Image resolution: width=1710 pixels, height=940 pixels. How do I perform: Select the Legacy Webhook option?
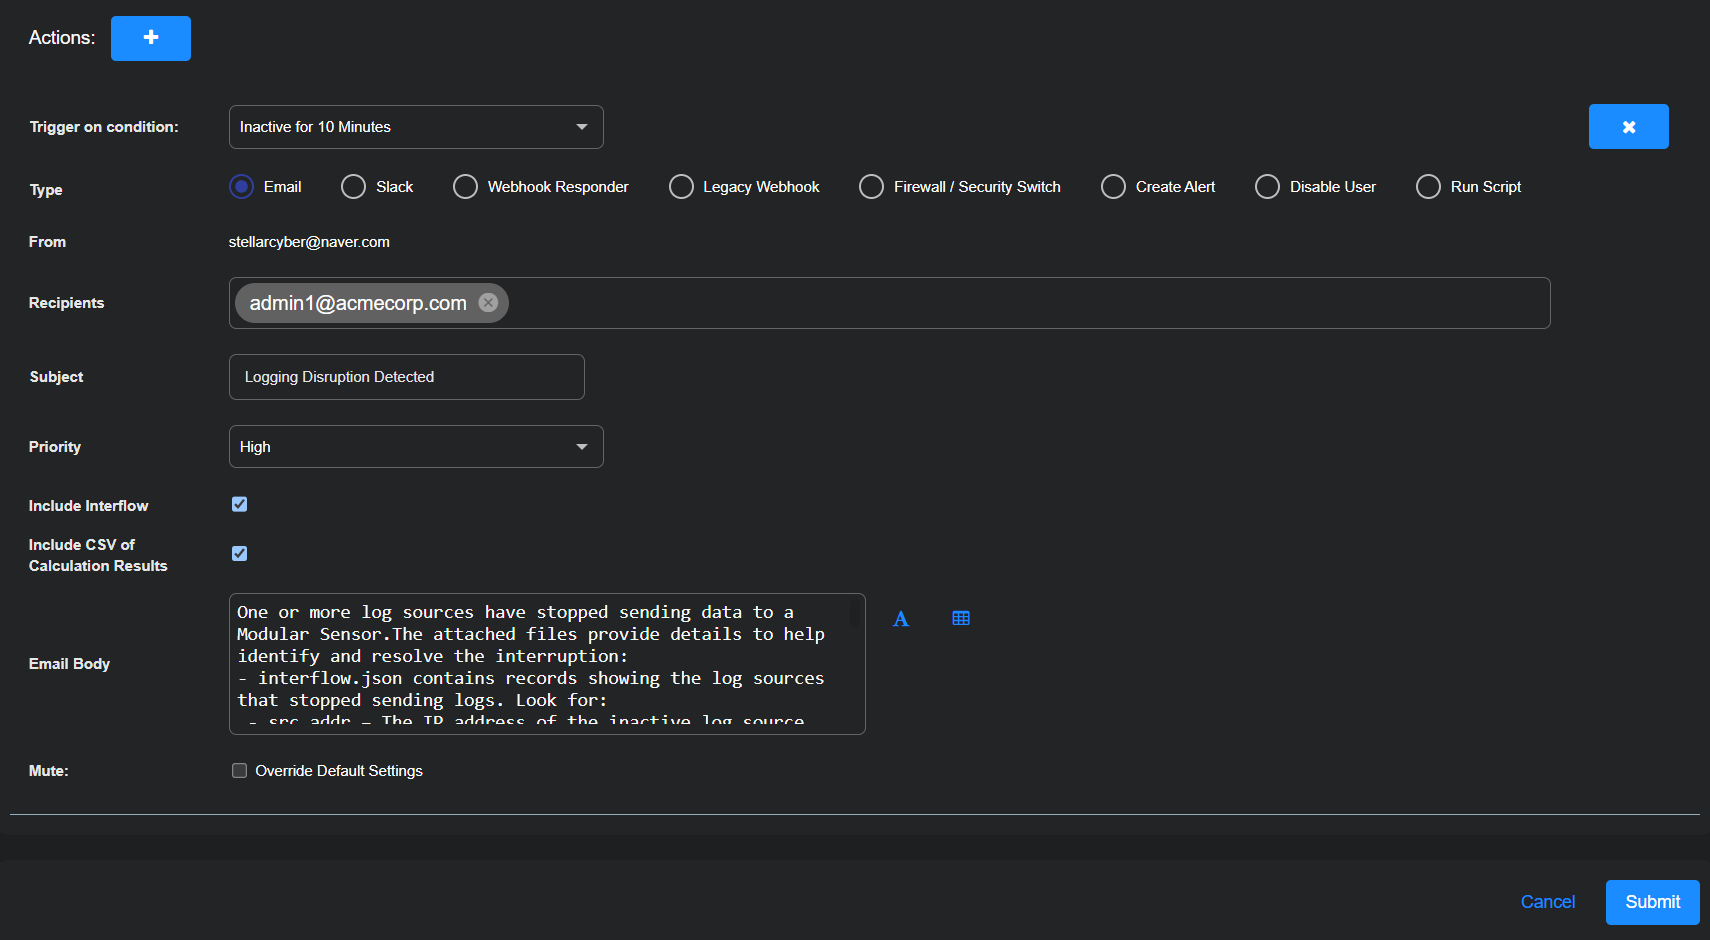681,186
